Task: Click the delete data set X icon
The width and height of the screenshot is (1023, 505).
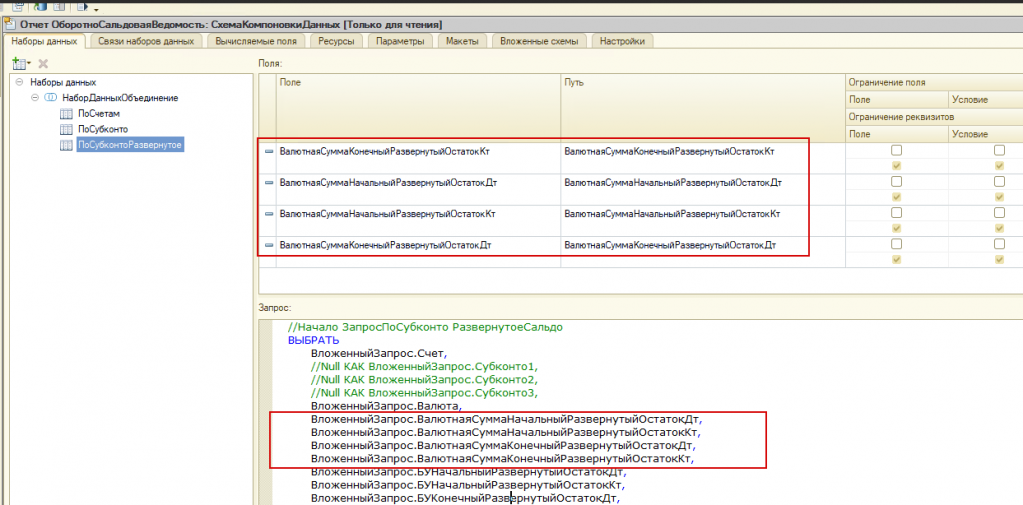Action: tap(43, 63)
